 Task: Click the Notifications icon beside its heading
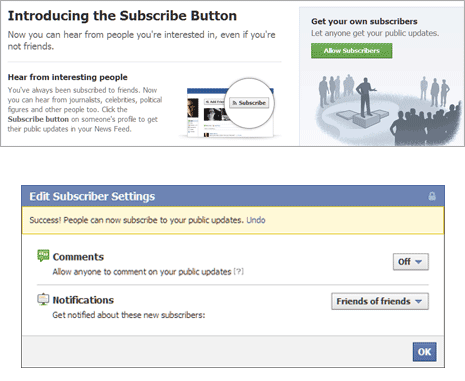pyautogui.click(x=43, y=299)
